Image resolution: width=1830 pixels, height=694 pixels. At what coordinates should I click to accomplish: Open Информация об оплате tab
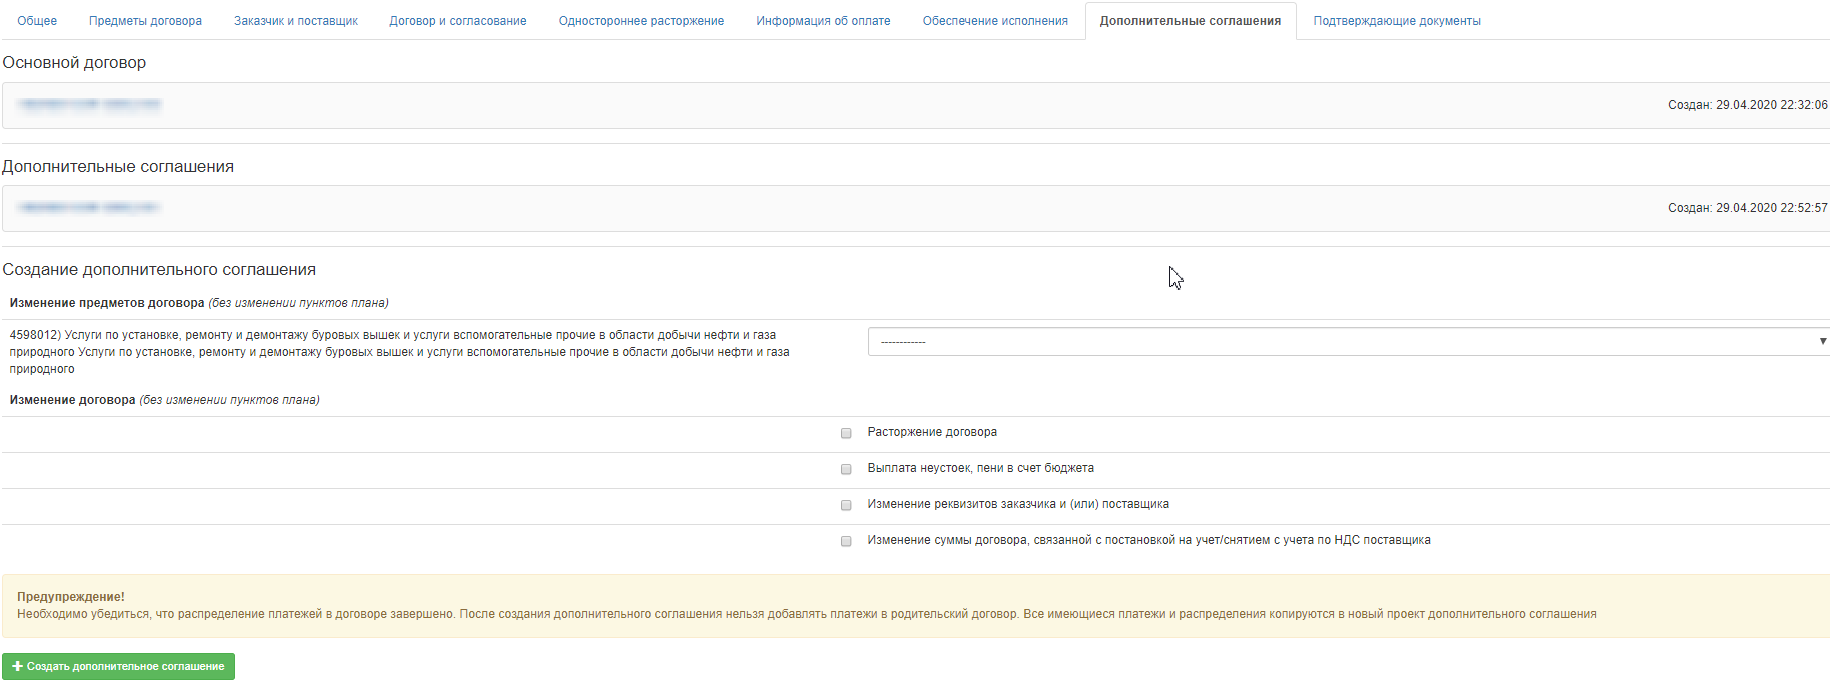pos(823,21)
